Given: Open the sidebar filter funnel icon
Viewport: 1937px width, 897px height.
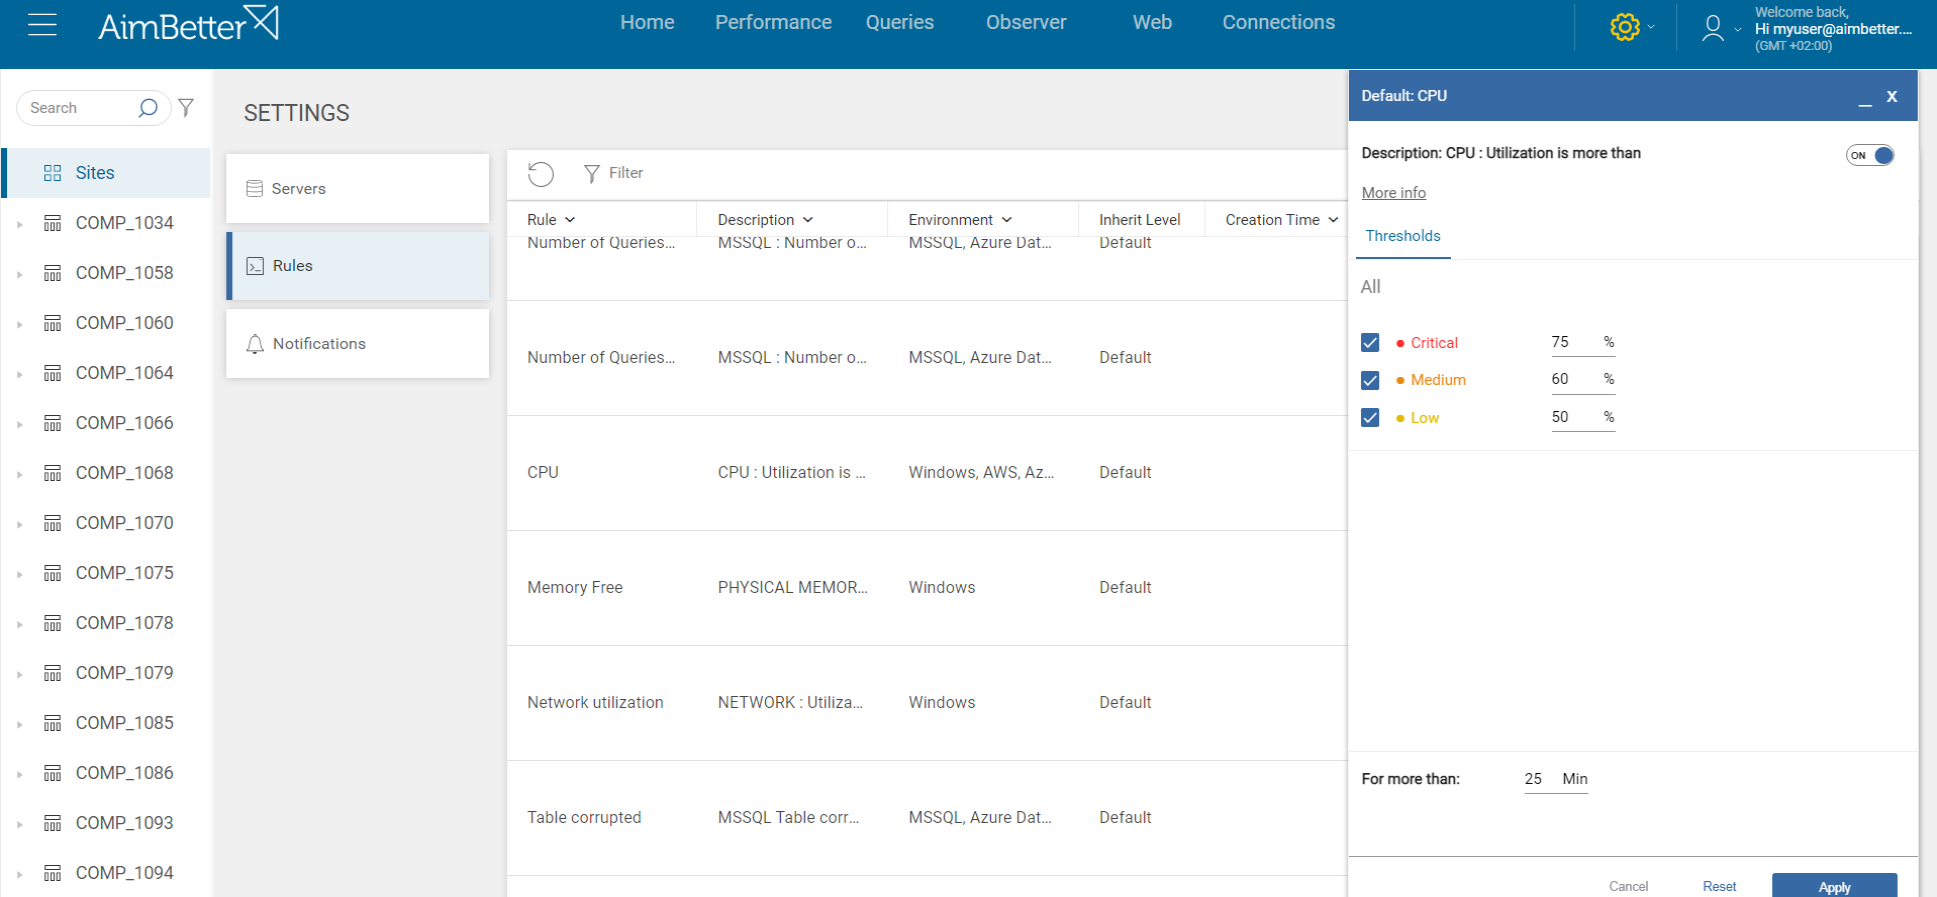Looking at the screenshot, I should [x=186, y=107].
